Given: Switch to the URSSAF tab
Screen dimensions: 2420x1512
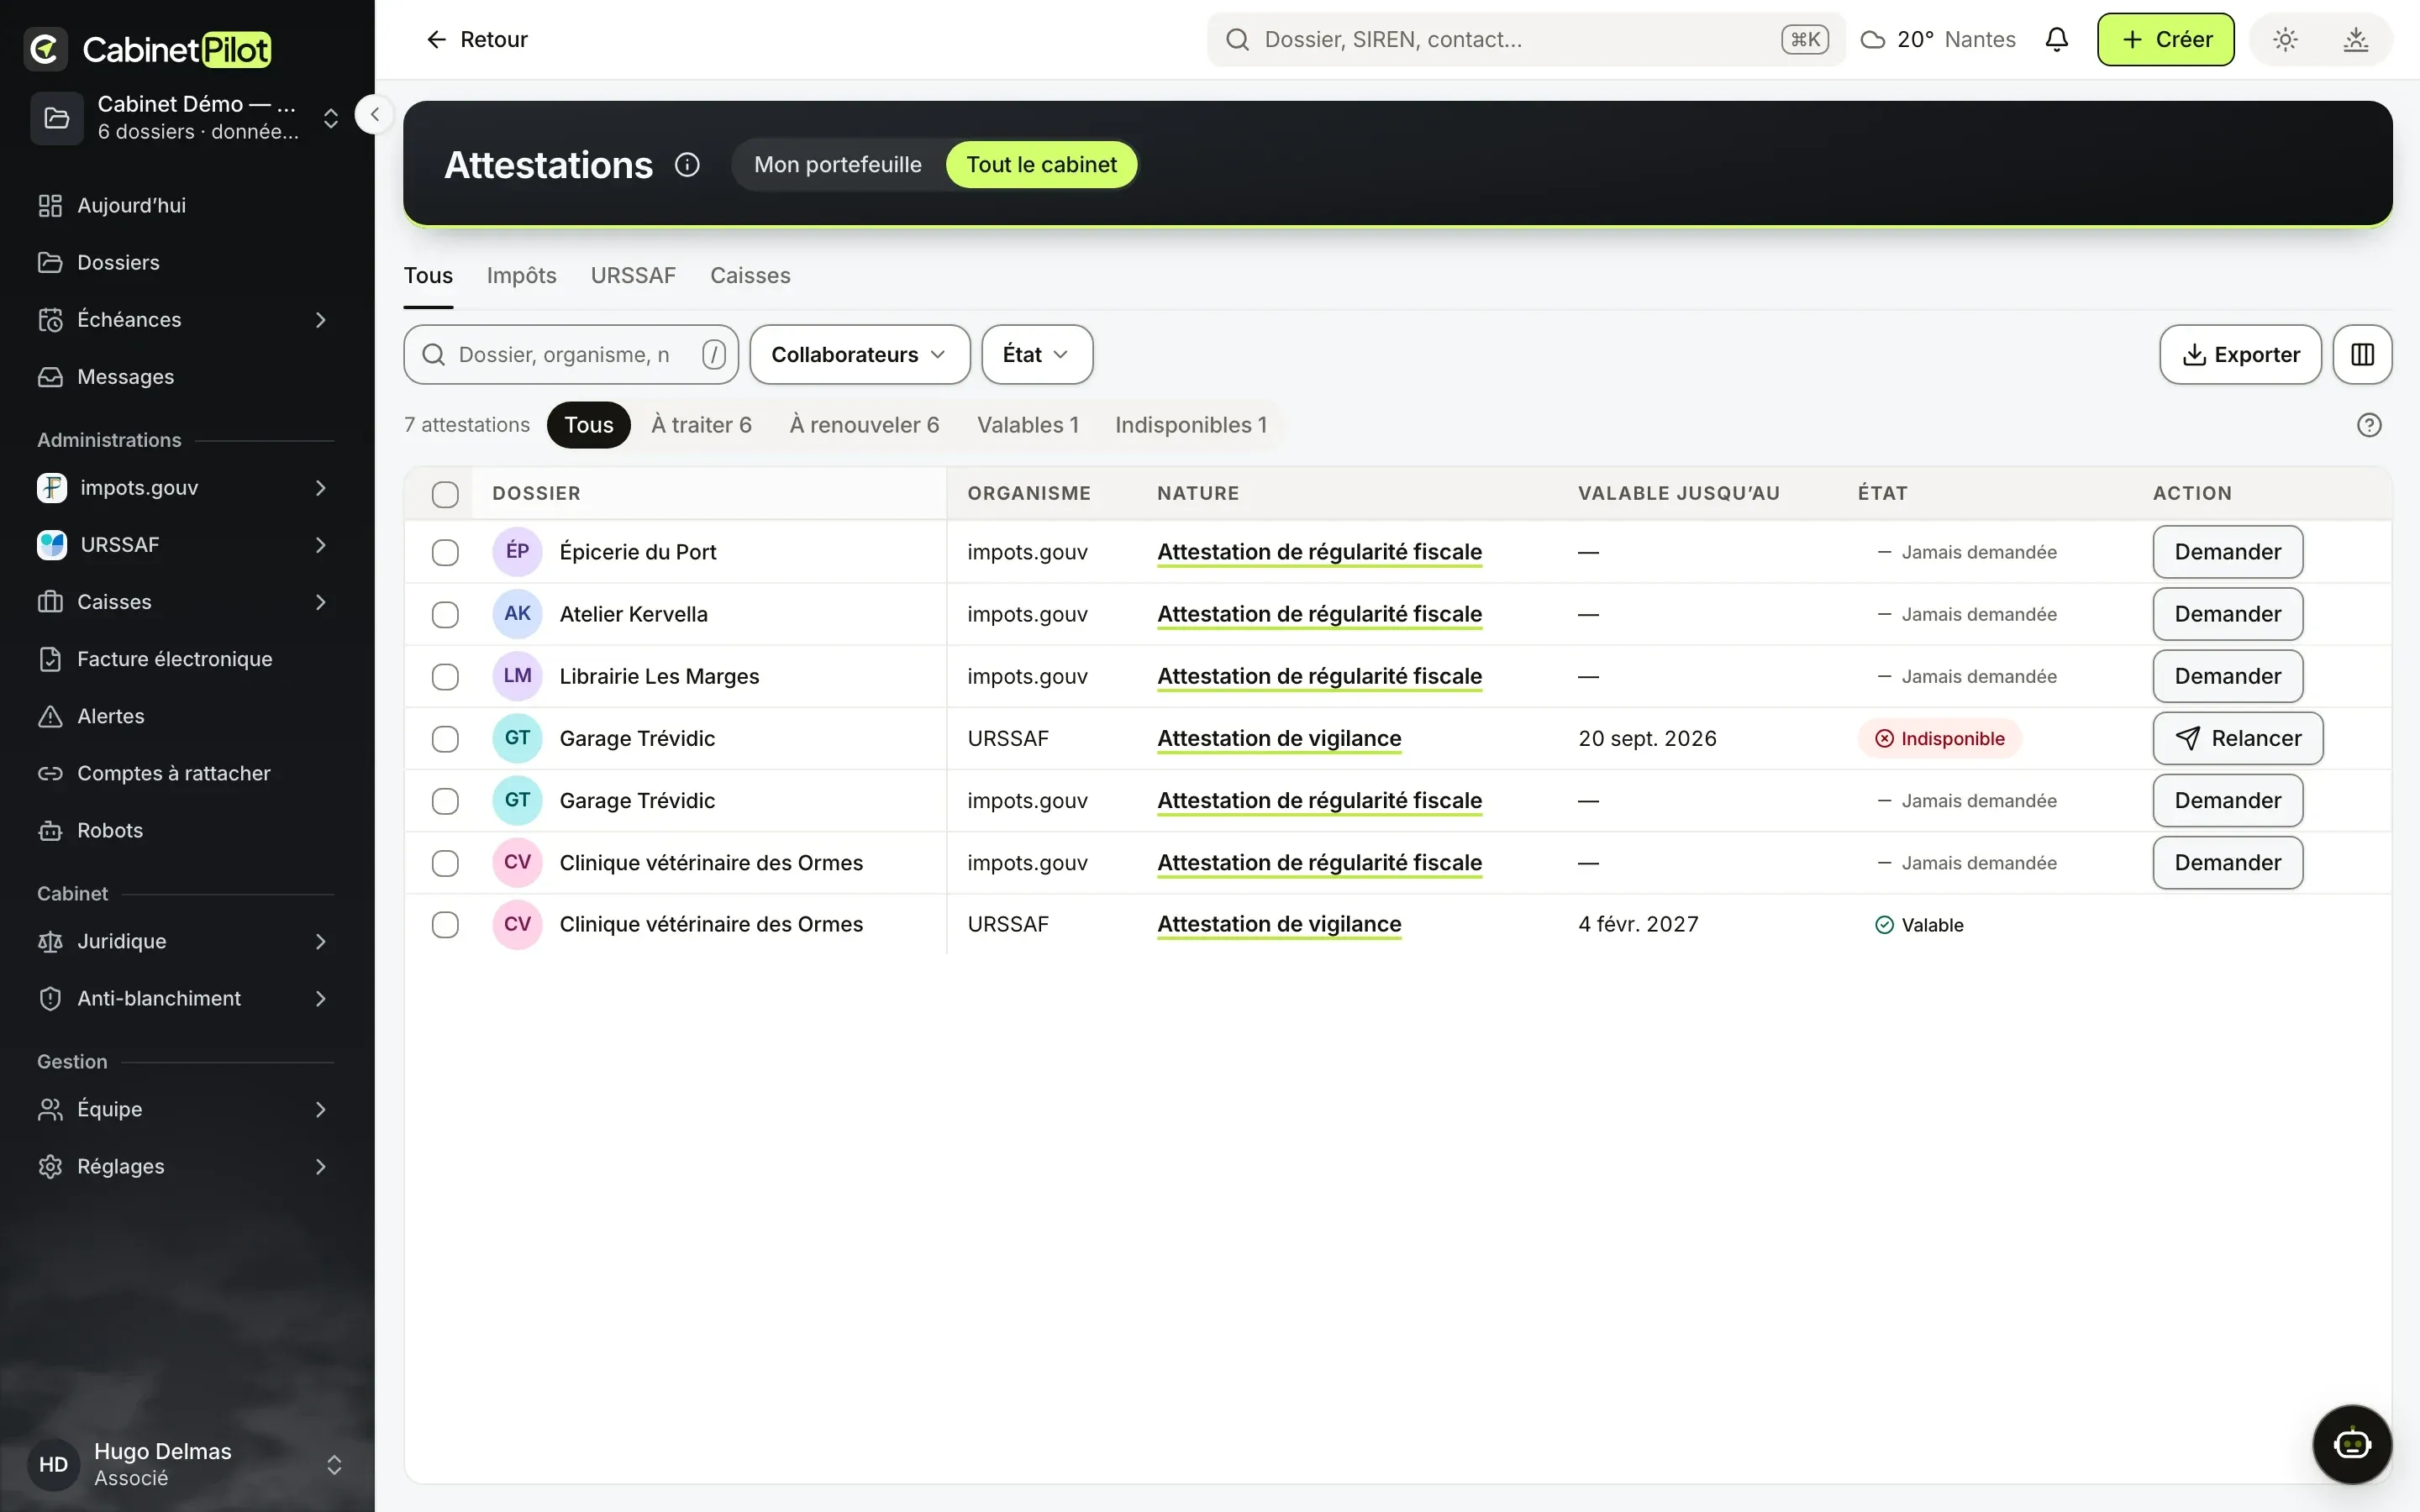Looking at the screenshot, I should (633, 275).
